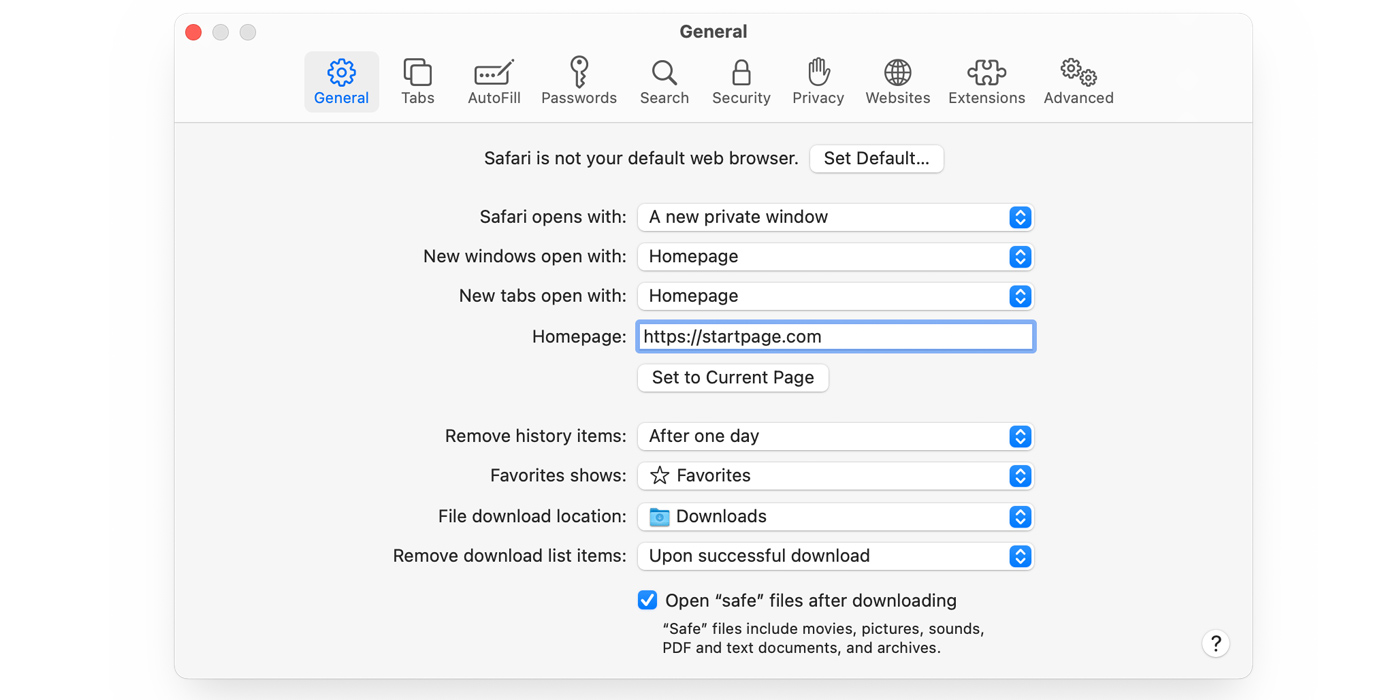Viewport: 1400px width, 700px height.
Task: Change the New tabs open with option
Action: [835, 296]
